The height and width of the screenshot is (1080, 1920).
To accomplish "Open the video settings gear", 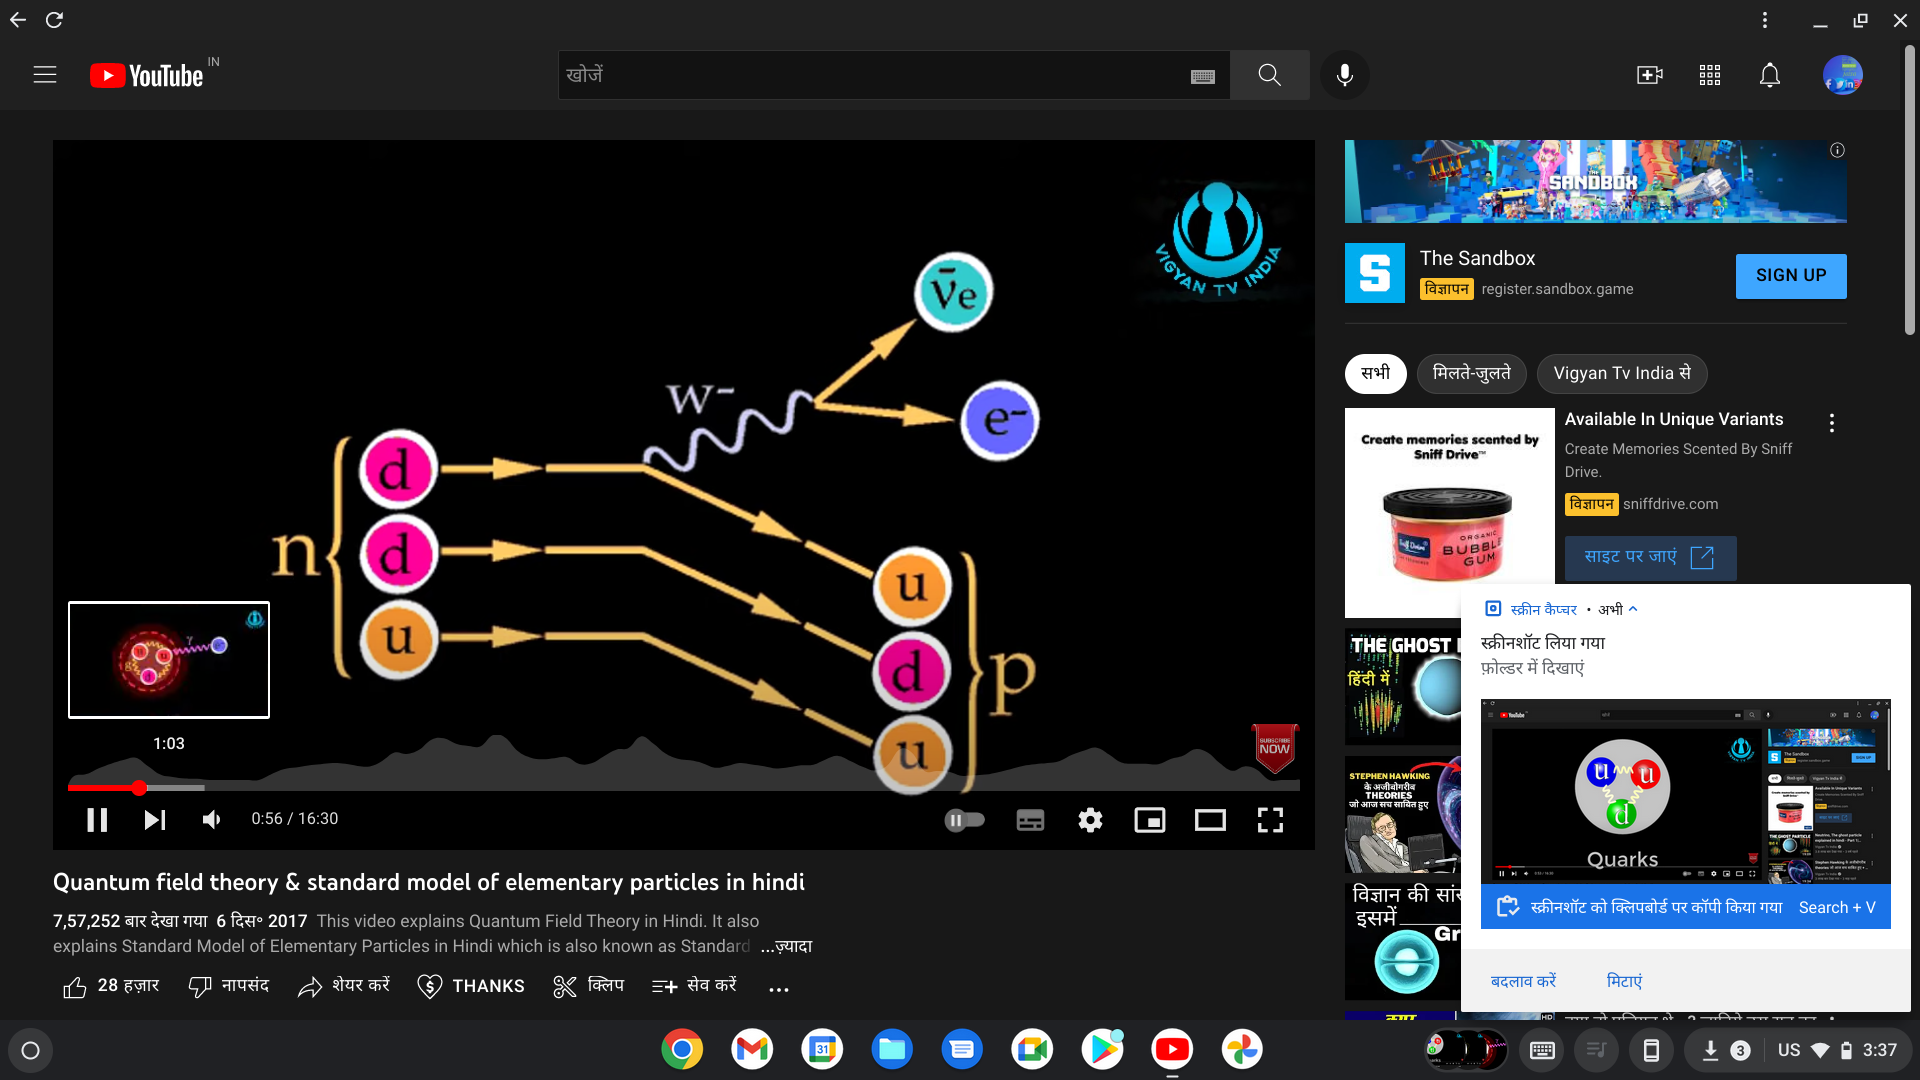I will point(1090,820).
